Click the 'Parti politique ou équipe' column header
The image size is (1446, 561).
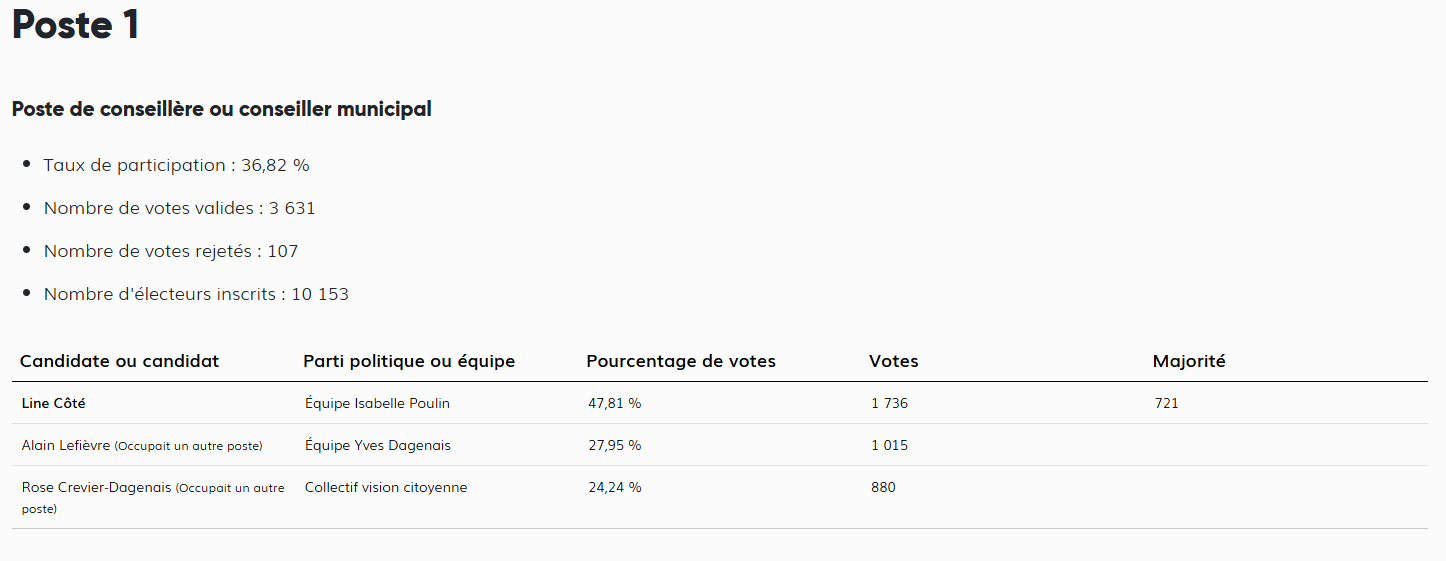(409, 361)
